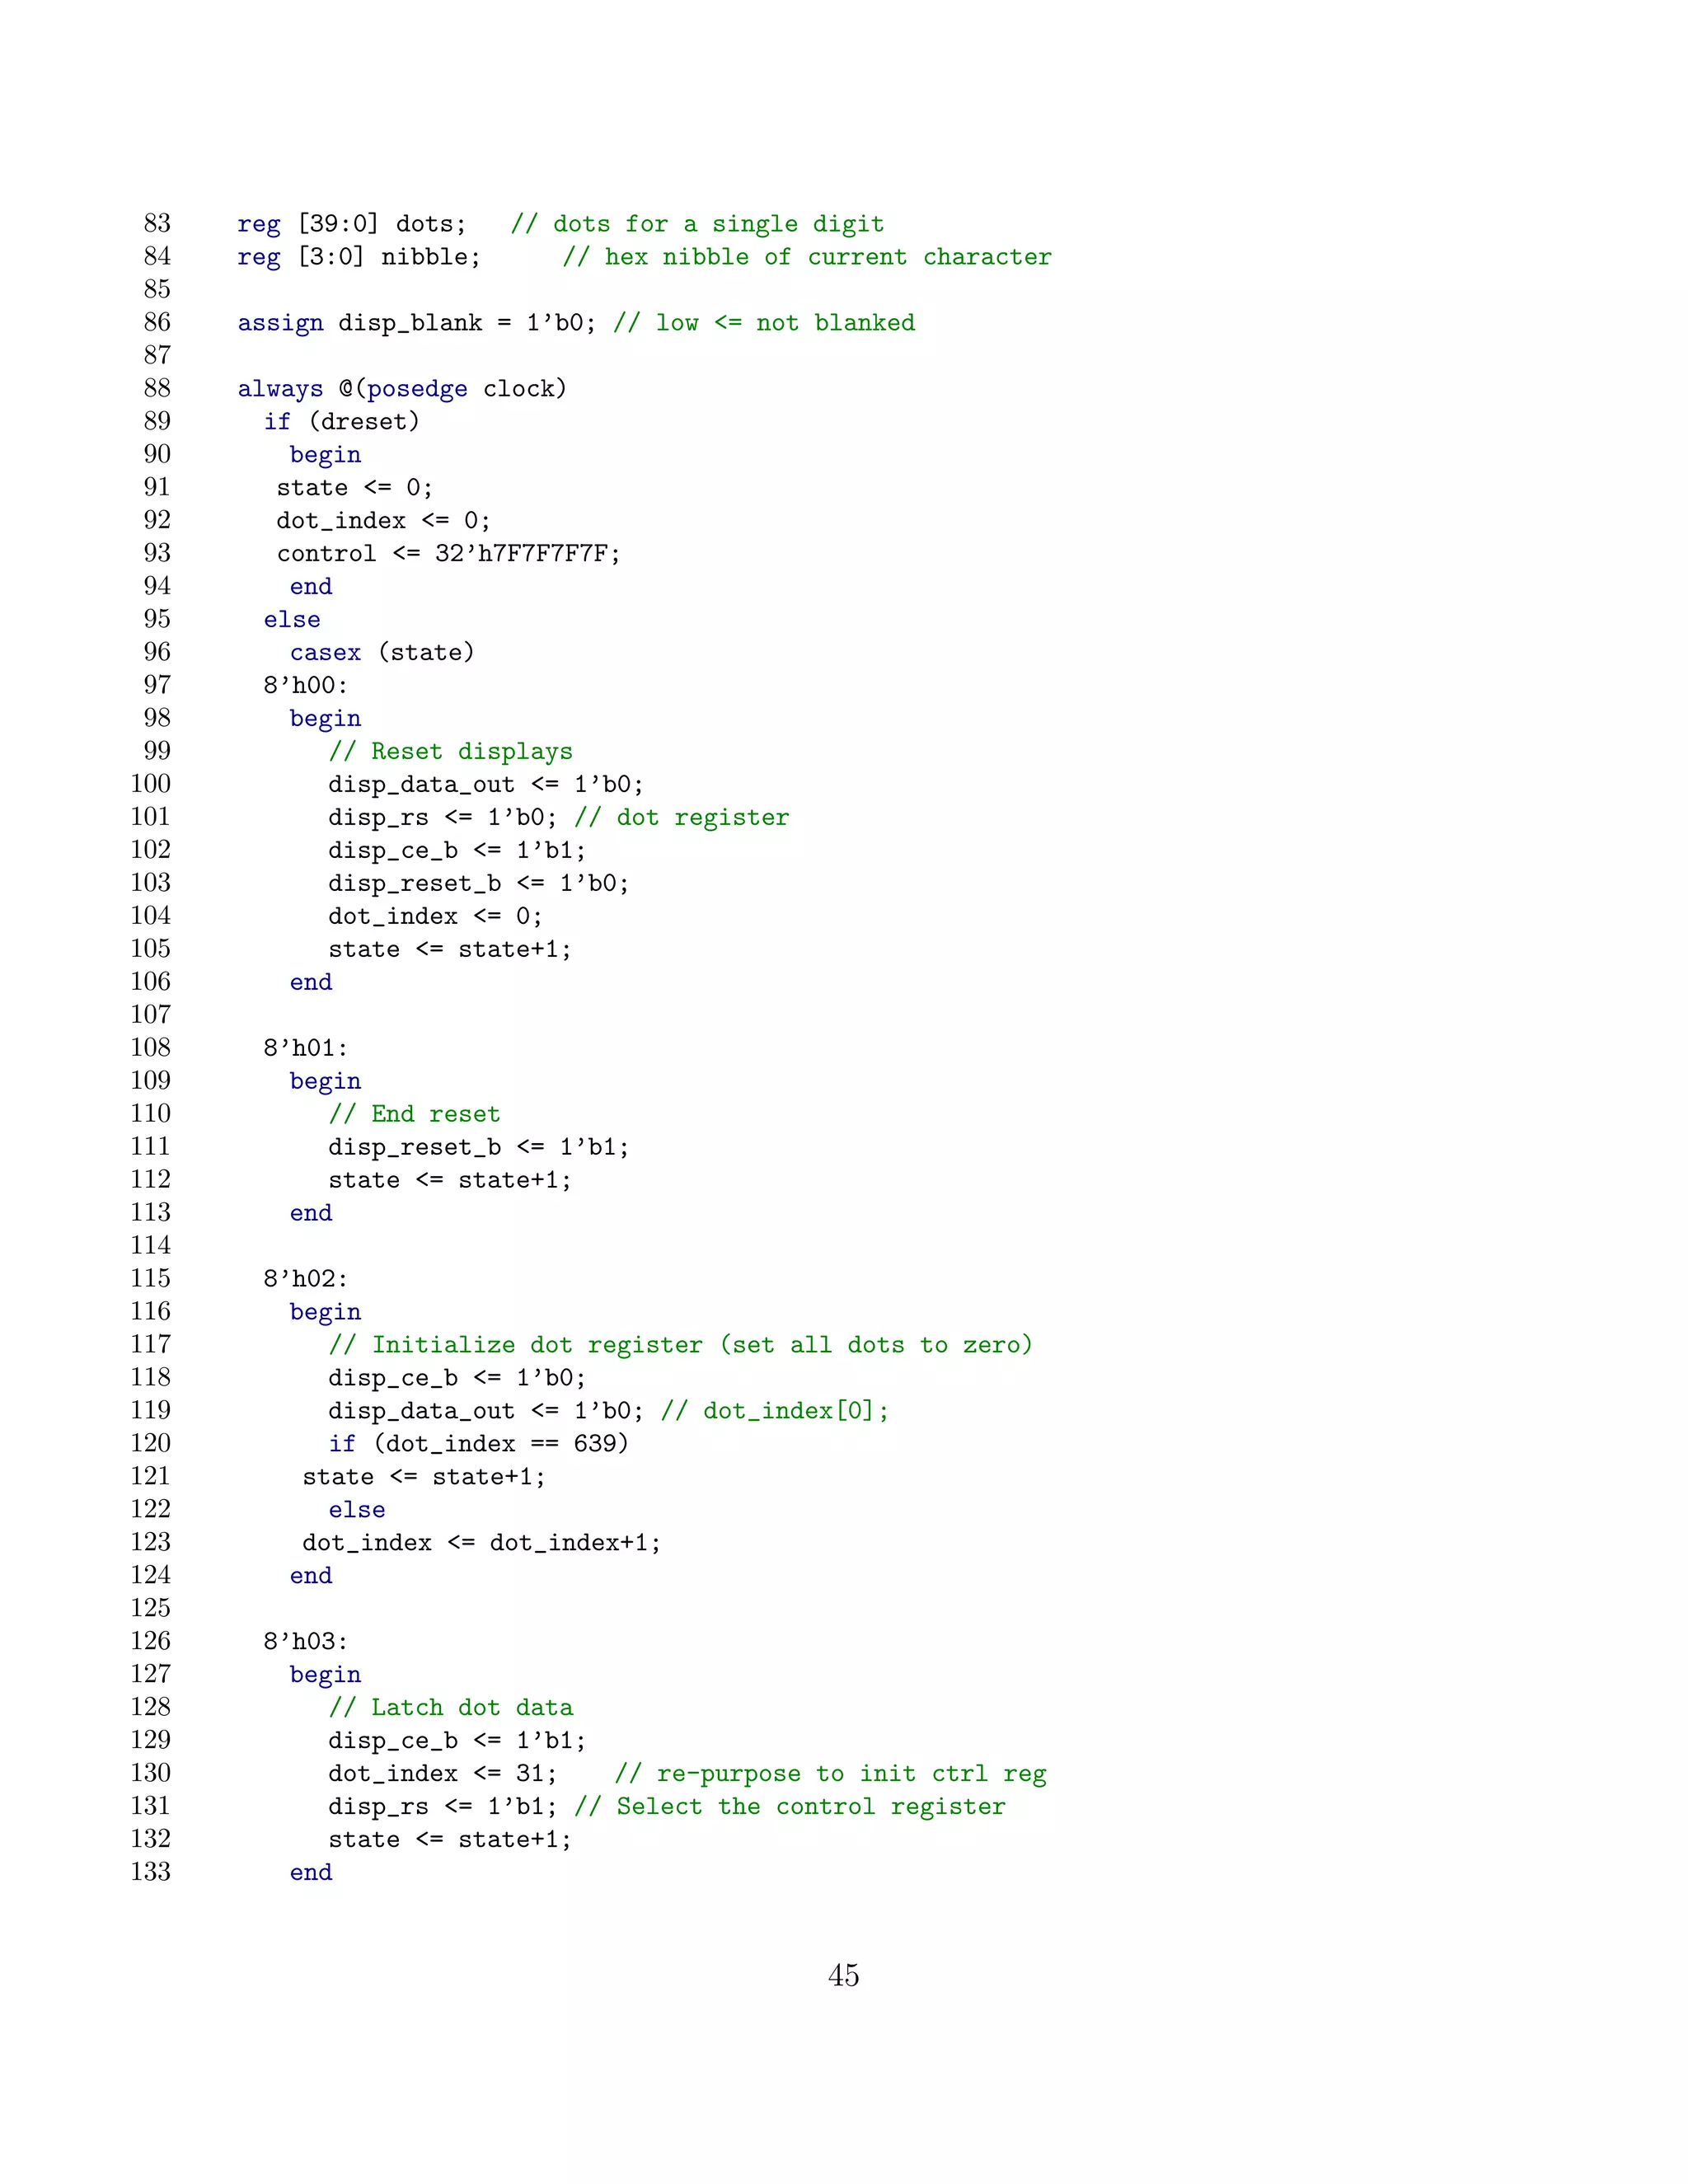Click the 'end' keyword on line 124
Screen dimensions: 1688x2184
(311, 1577)
